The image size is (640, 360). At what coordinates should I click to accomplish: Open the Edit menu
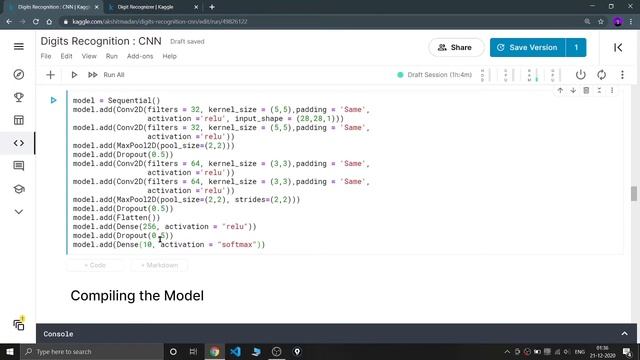coord(66,56)
